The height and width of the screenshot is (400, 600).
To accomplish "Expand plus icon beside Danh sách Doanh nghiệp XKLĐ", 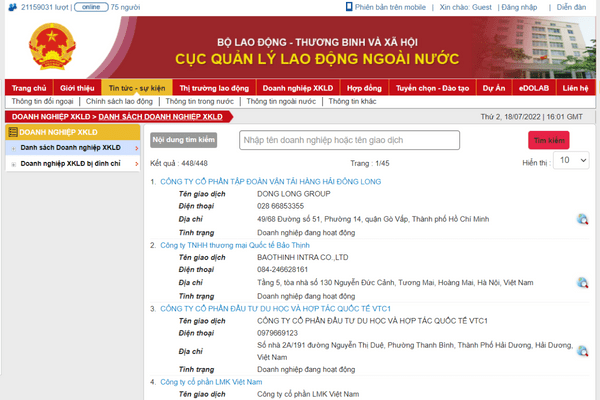I will tap(14, 148).
